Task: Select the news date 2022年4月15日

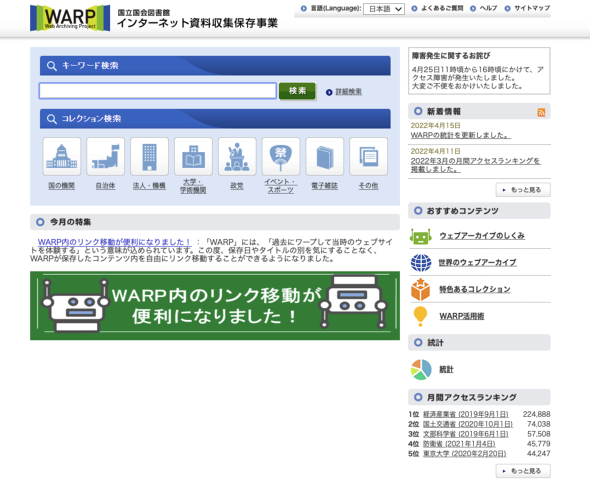Action: (435, 125)
